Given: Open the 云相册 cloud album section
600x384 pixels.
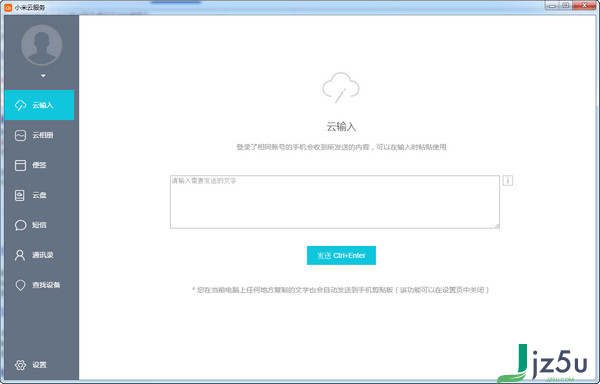Looking at the screenshot, I should coord(39,135).
